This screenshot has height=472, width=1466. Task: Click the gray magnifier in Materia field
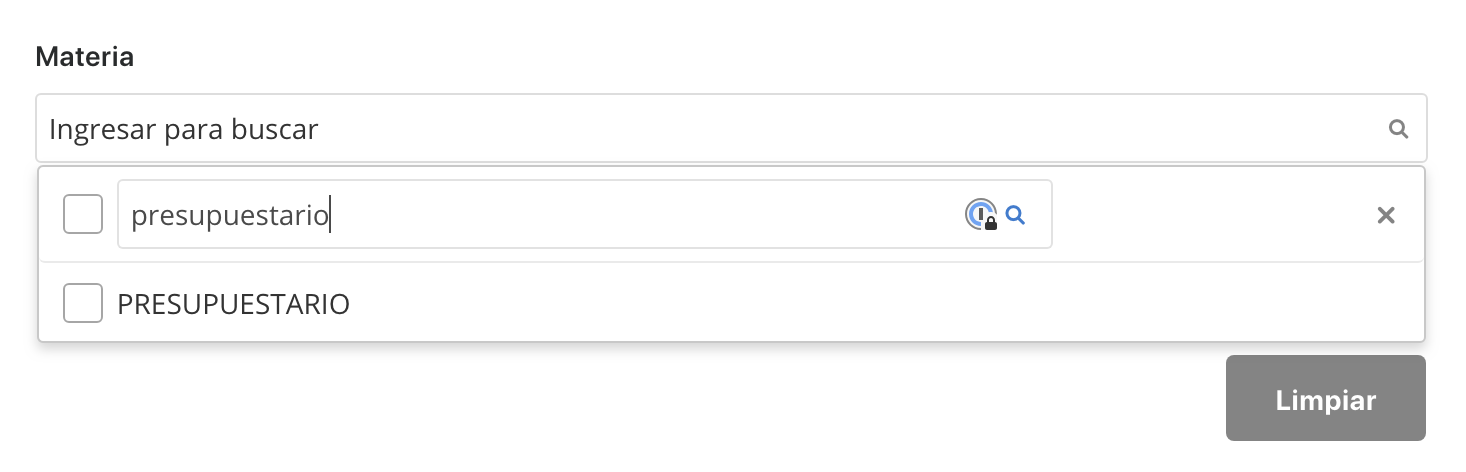tap(1399, 128)
